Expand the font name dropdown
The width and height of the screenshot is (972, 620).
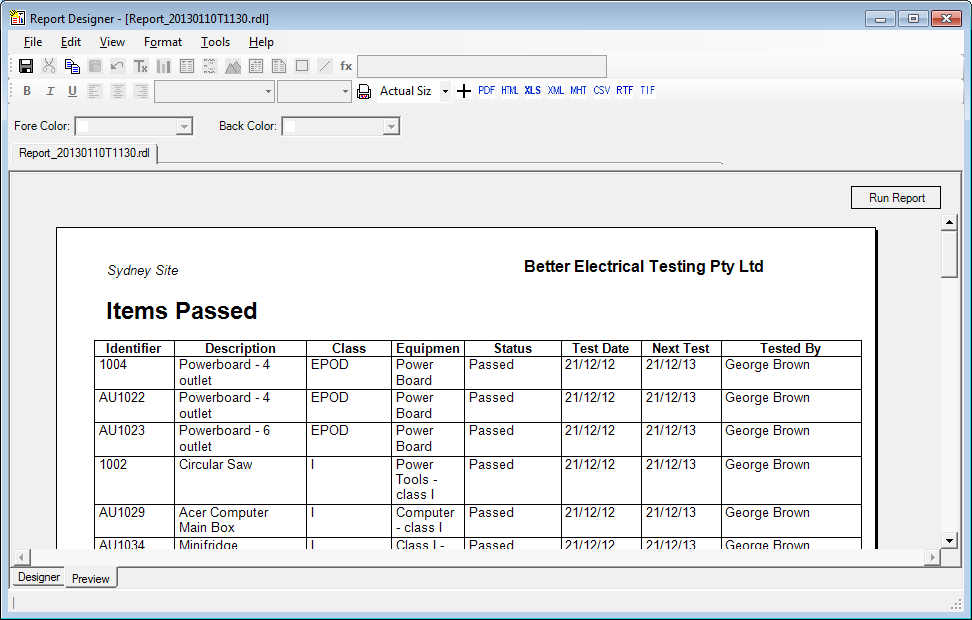click(x=268, y=91)
